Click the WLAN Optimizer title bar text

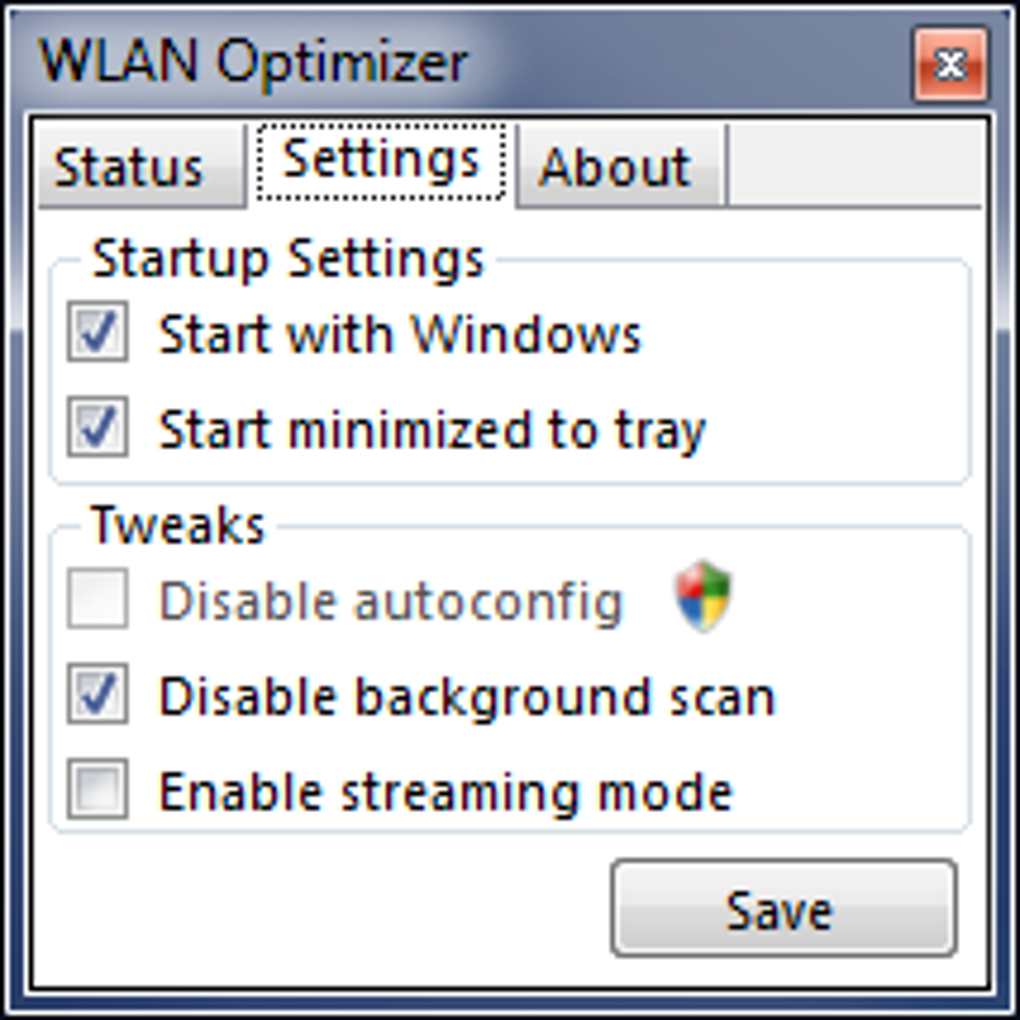coord(253,62)
